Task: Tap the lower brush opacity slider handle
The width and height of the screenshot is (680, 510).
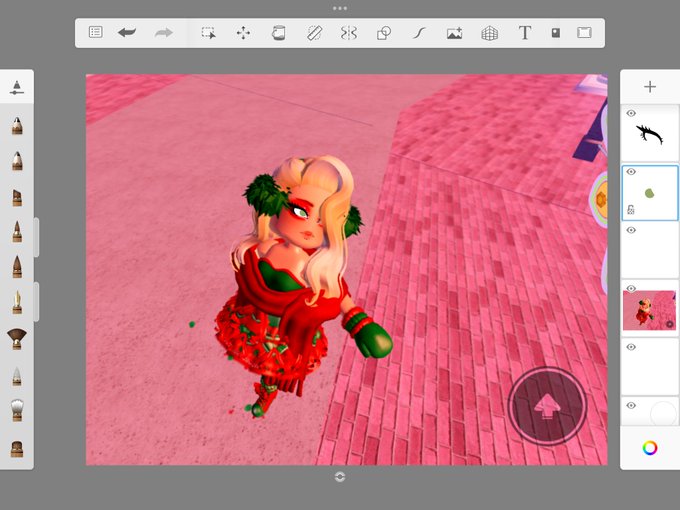Action: pos(36,301)
